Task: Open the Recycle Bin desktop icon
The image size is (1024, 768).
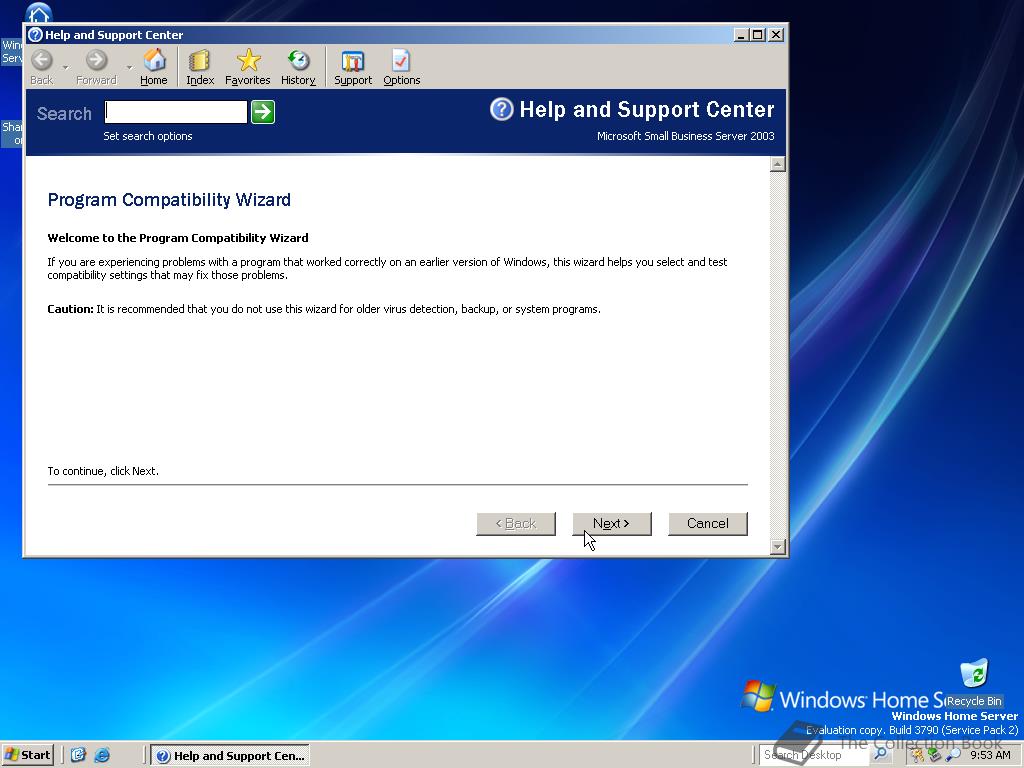Action: 974,682
